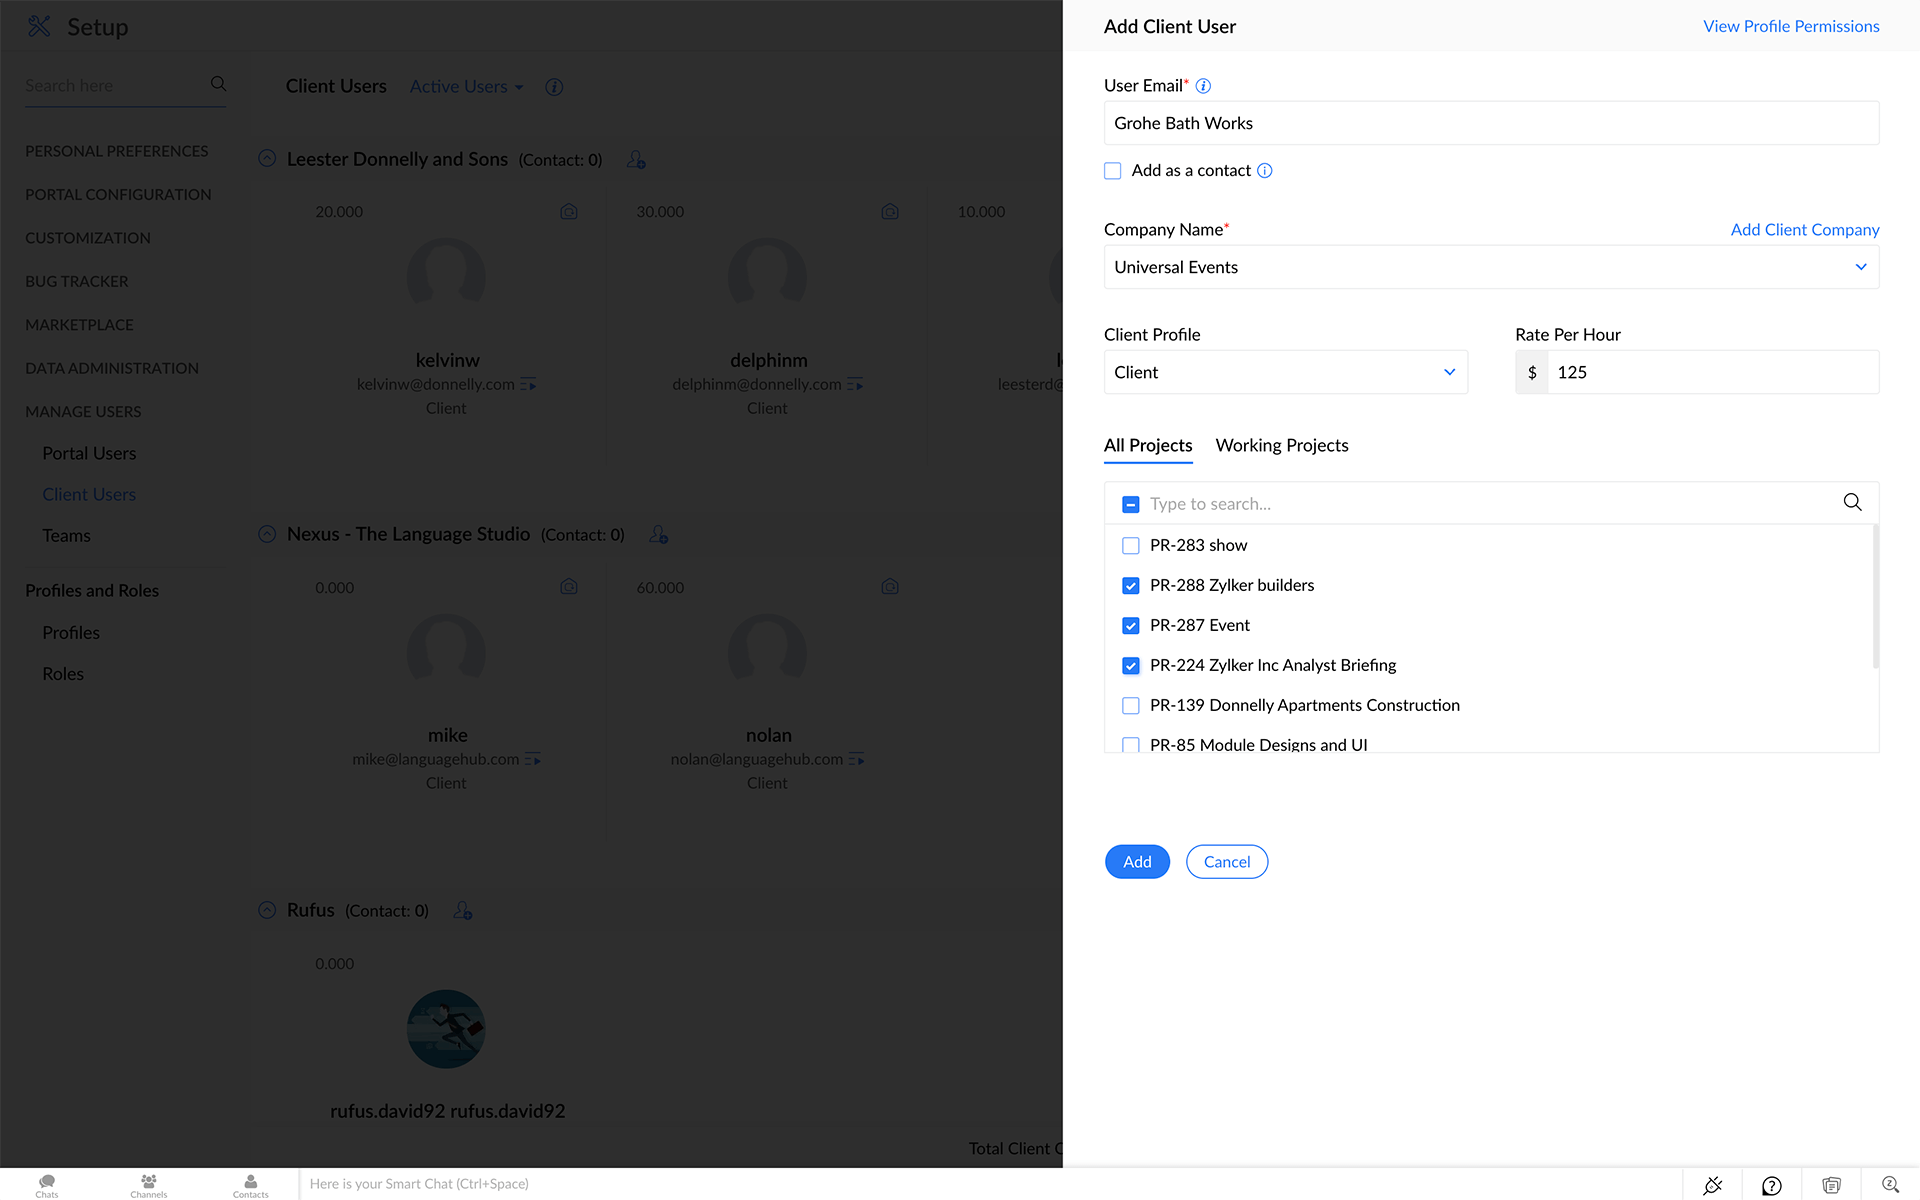
Task: Click the icon beside mike@languagehub.com
Action: click(x=533, y=760)
